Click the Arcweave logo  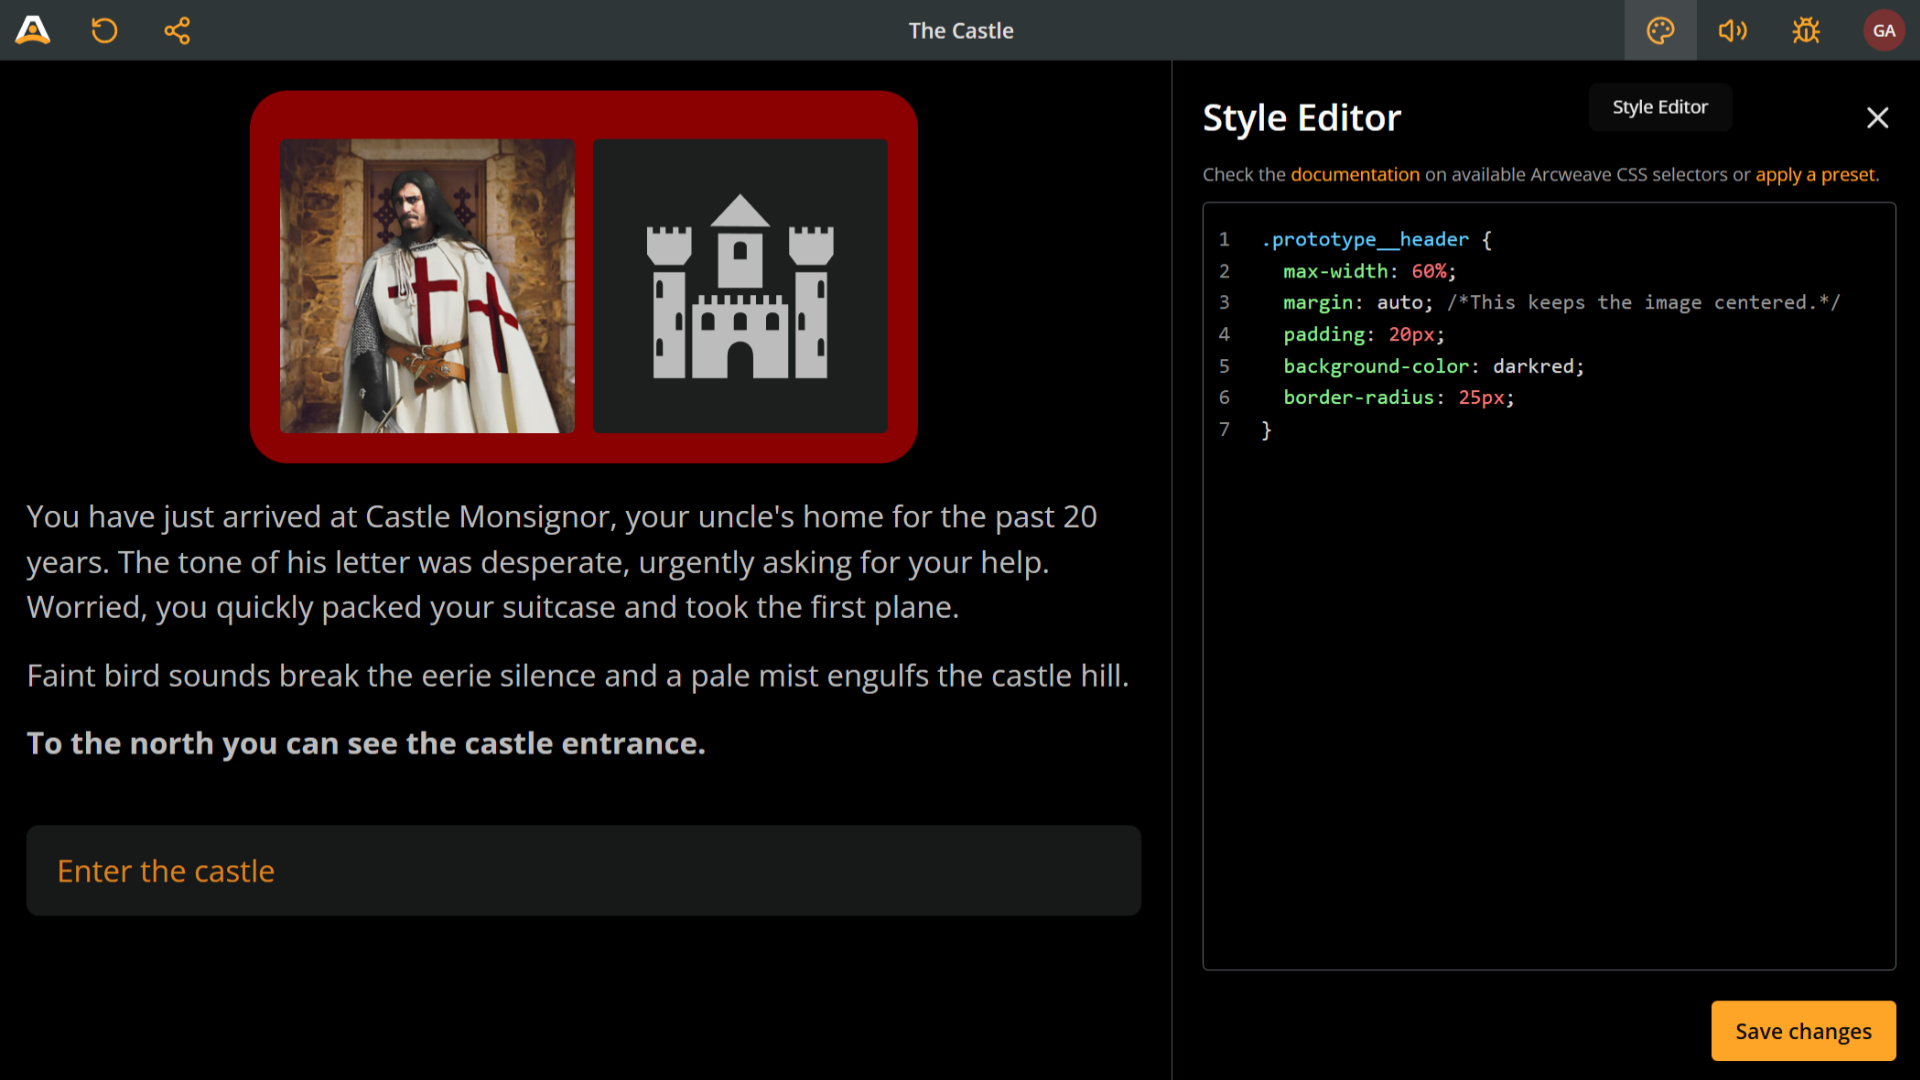point(31,30)
